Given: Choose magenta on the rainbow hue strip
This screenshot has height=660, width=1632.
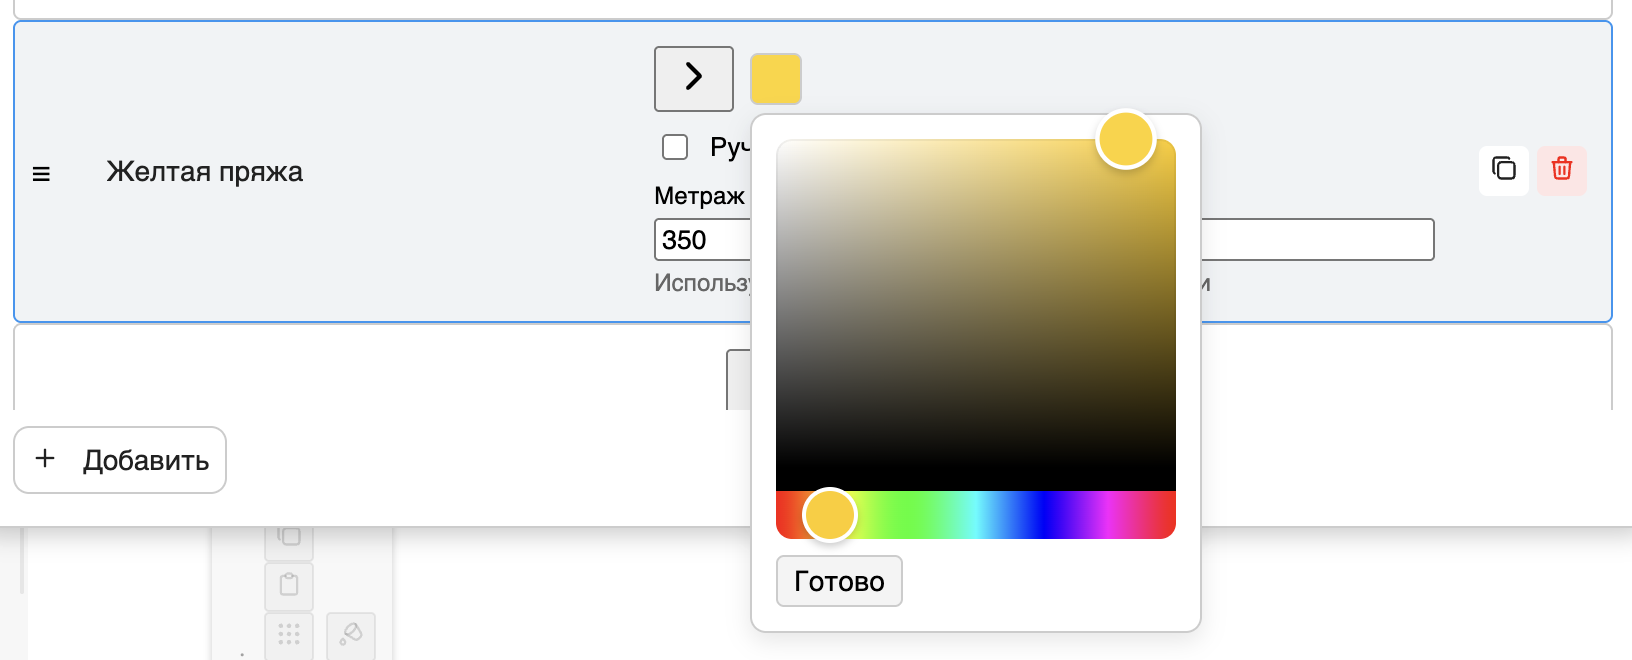Looking at the screenshot, I should pos(1108,515).
